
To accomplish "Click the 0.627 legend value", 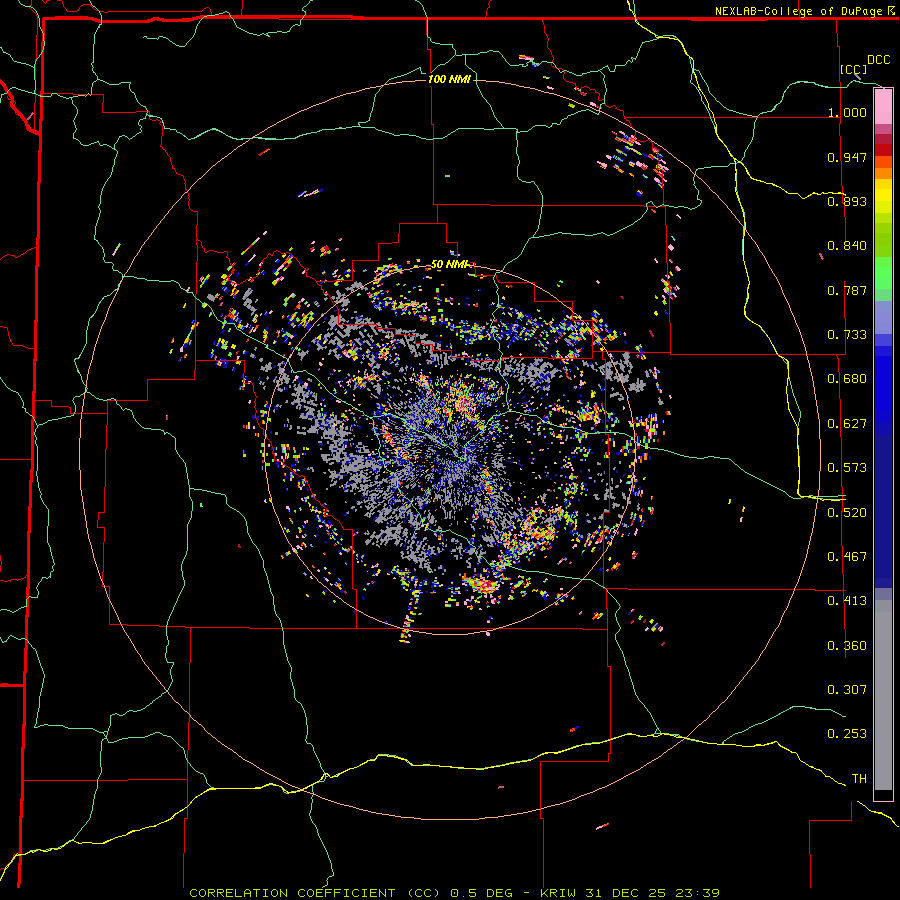I will [847, 424].
